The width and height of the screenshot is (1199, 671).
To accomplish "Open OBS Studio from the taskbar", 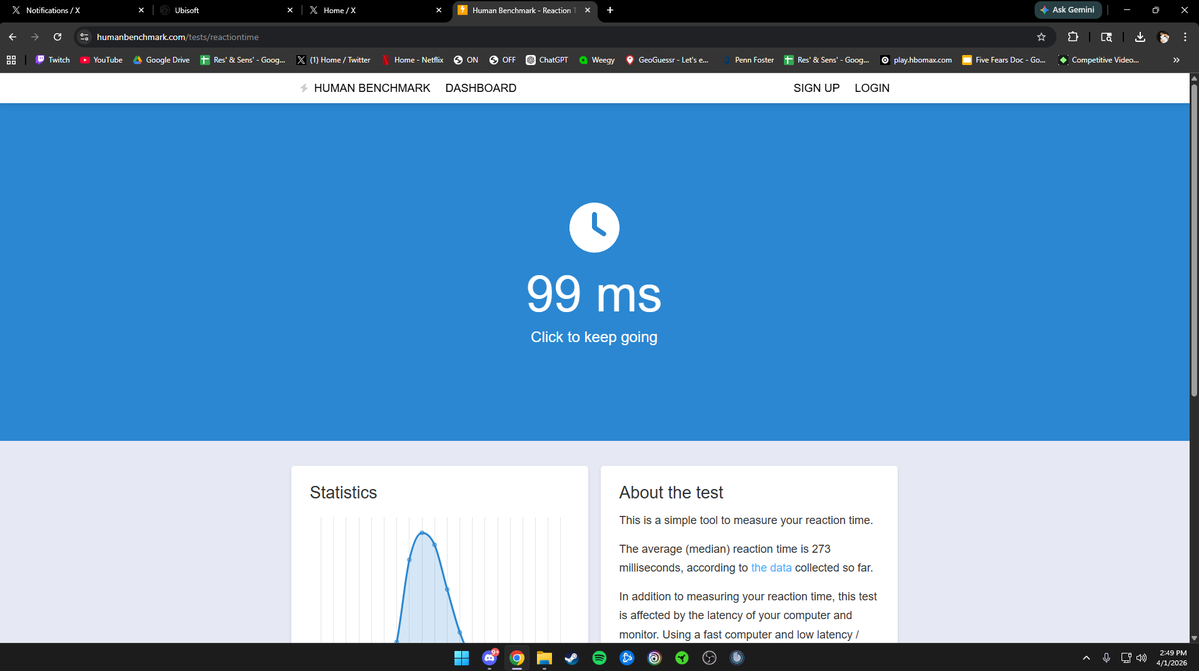I will pyautogui.click(x=710, y=658).
